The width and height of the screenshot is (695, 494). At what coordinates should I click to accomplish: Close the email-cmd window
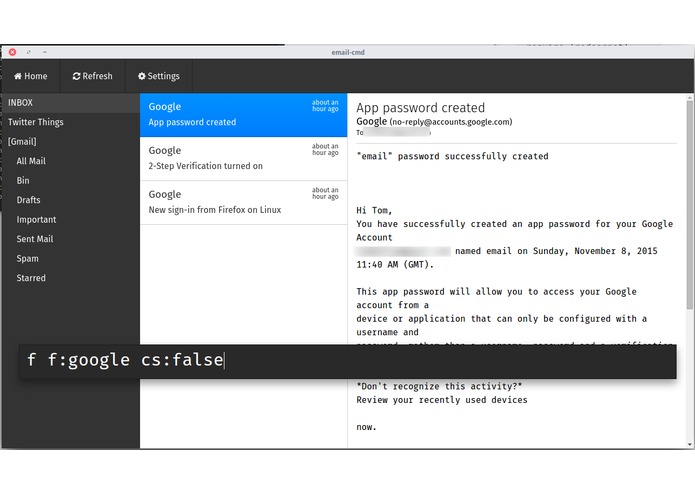(x=12, y=52)
